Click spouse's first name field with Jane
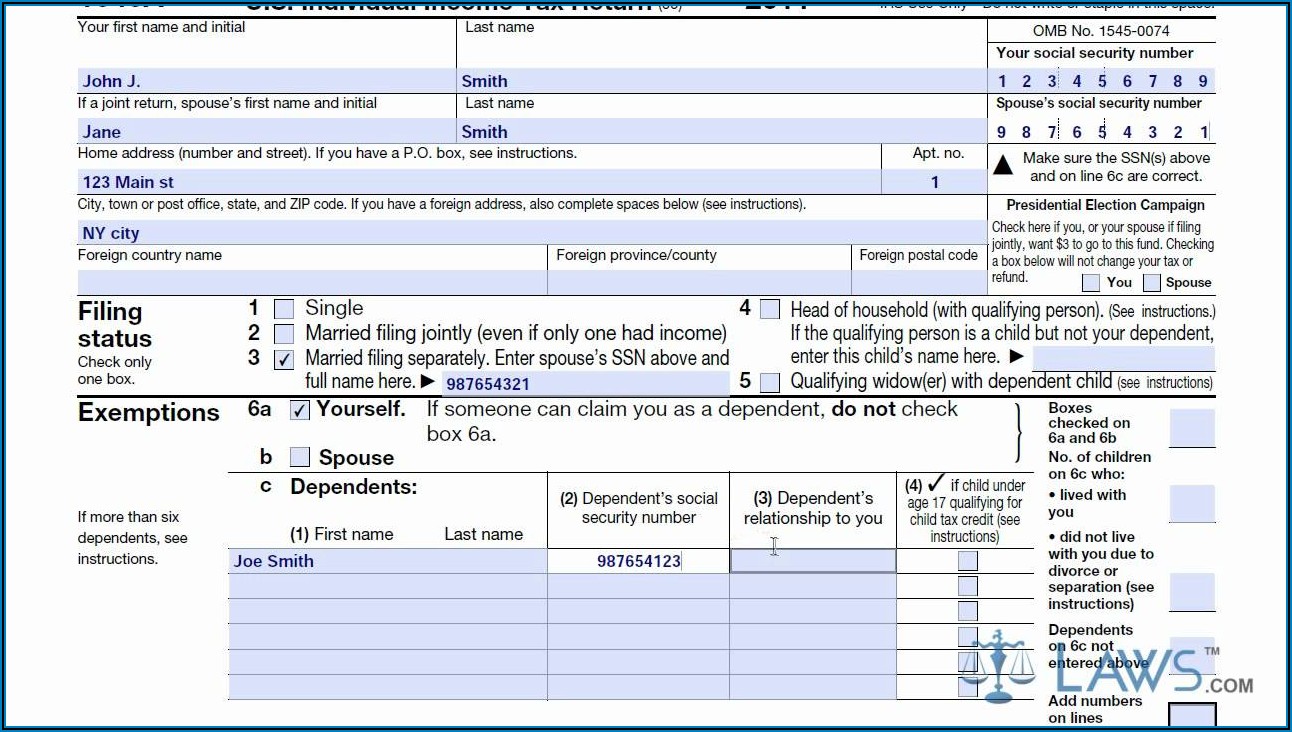This screenshot has height=732, width=1292. (266, 132)
